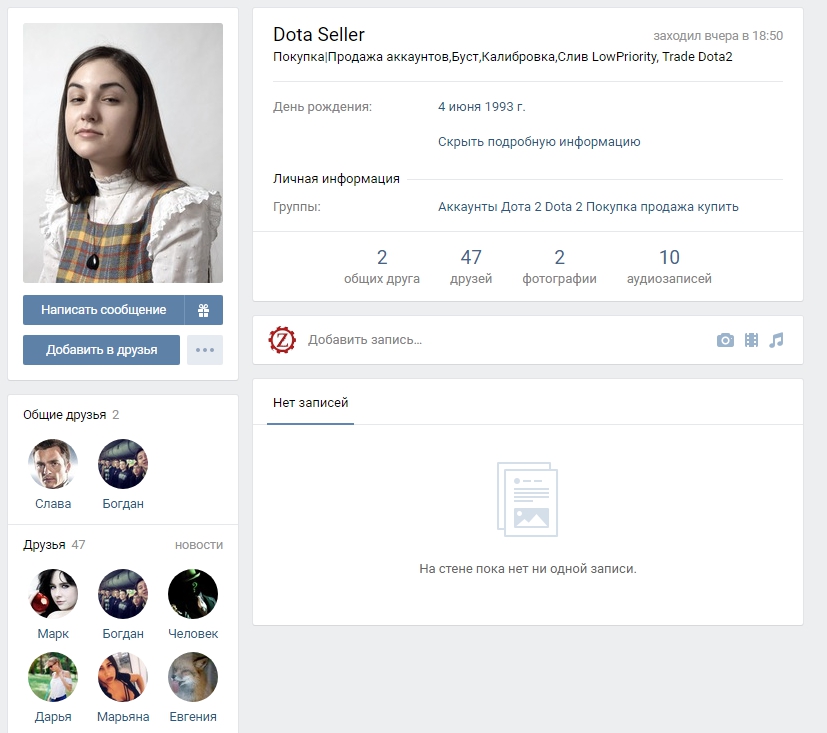Collapse details via Скрыть подробную информацию
The width and height of the screenshot is (827, 733).
coord(539,142)
